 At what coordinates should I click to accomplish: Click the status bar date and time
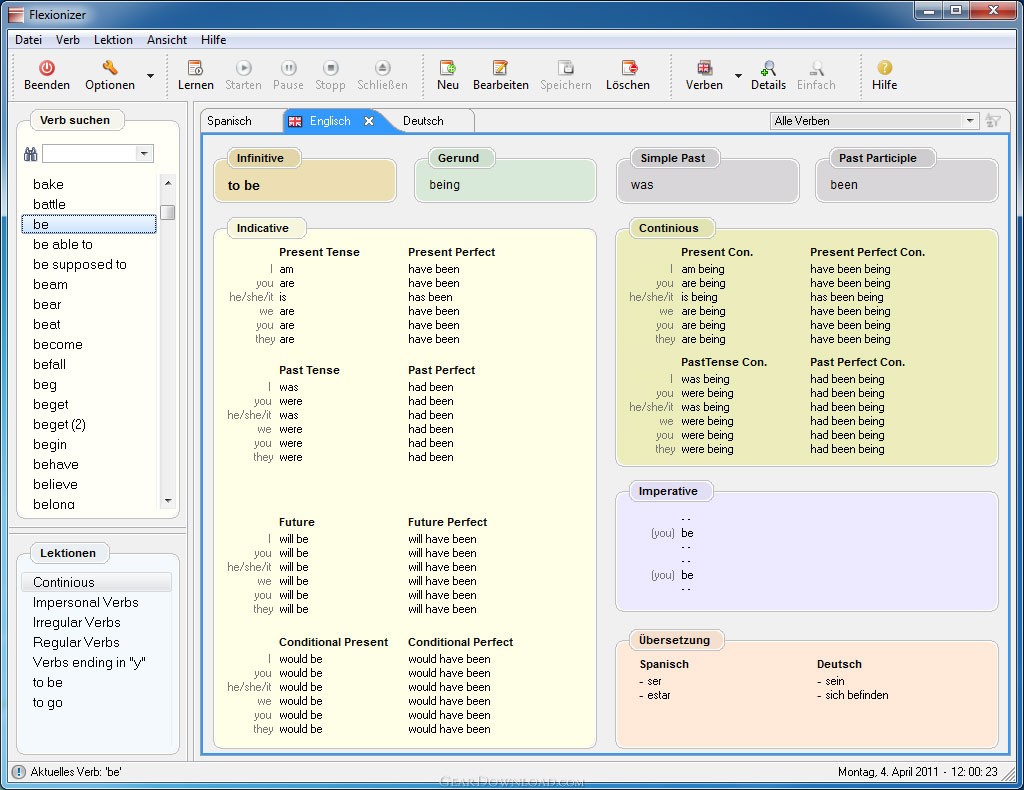pos(918,772)
